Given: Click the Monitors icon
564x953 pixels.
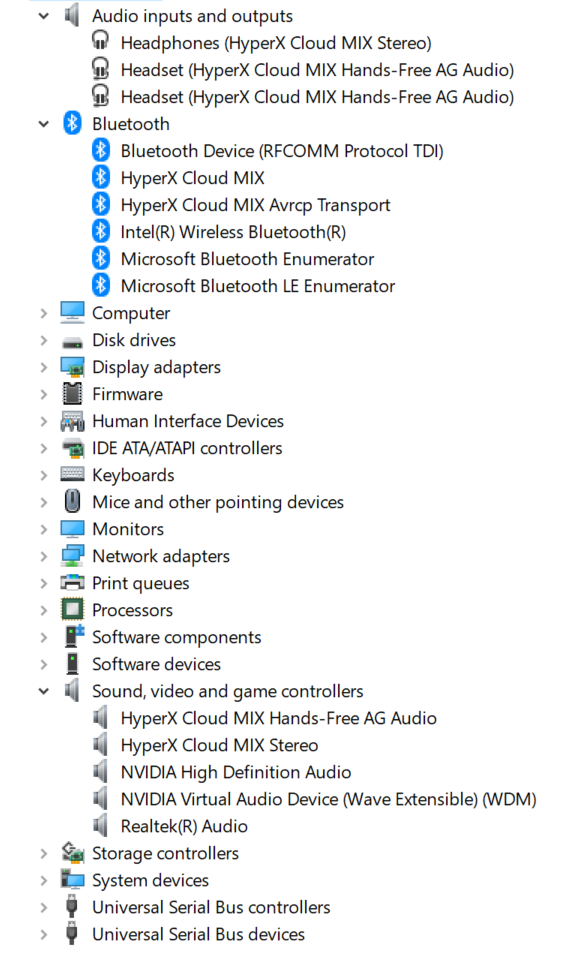Looking at the screenshot, I should 72,529.
